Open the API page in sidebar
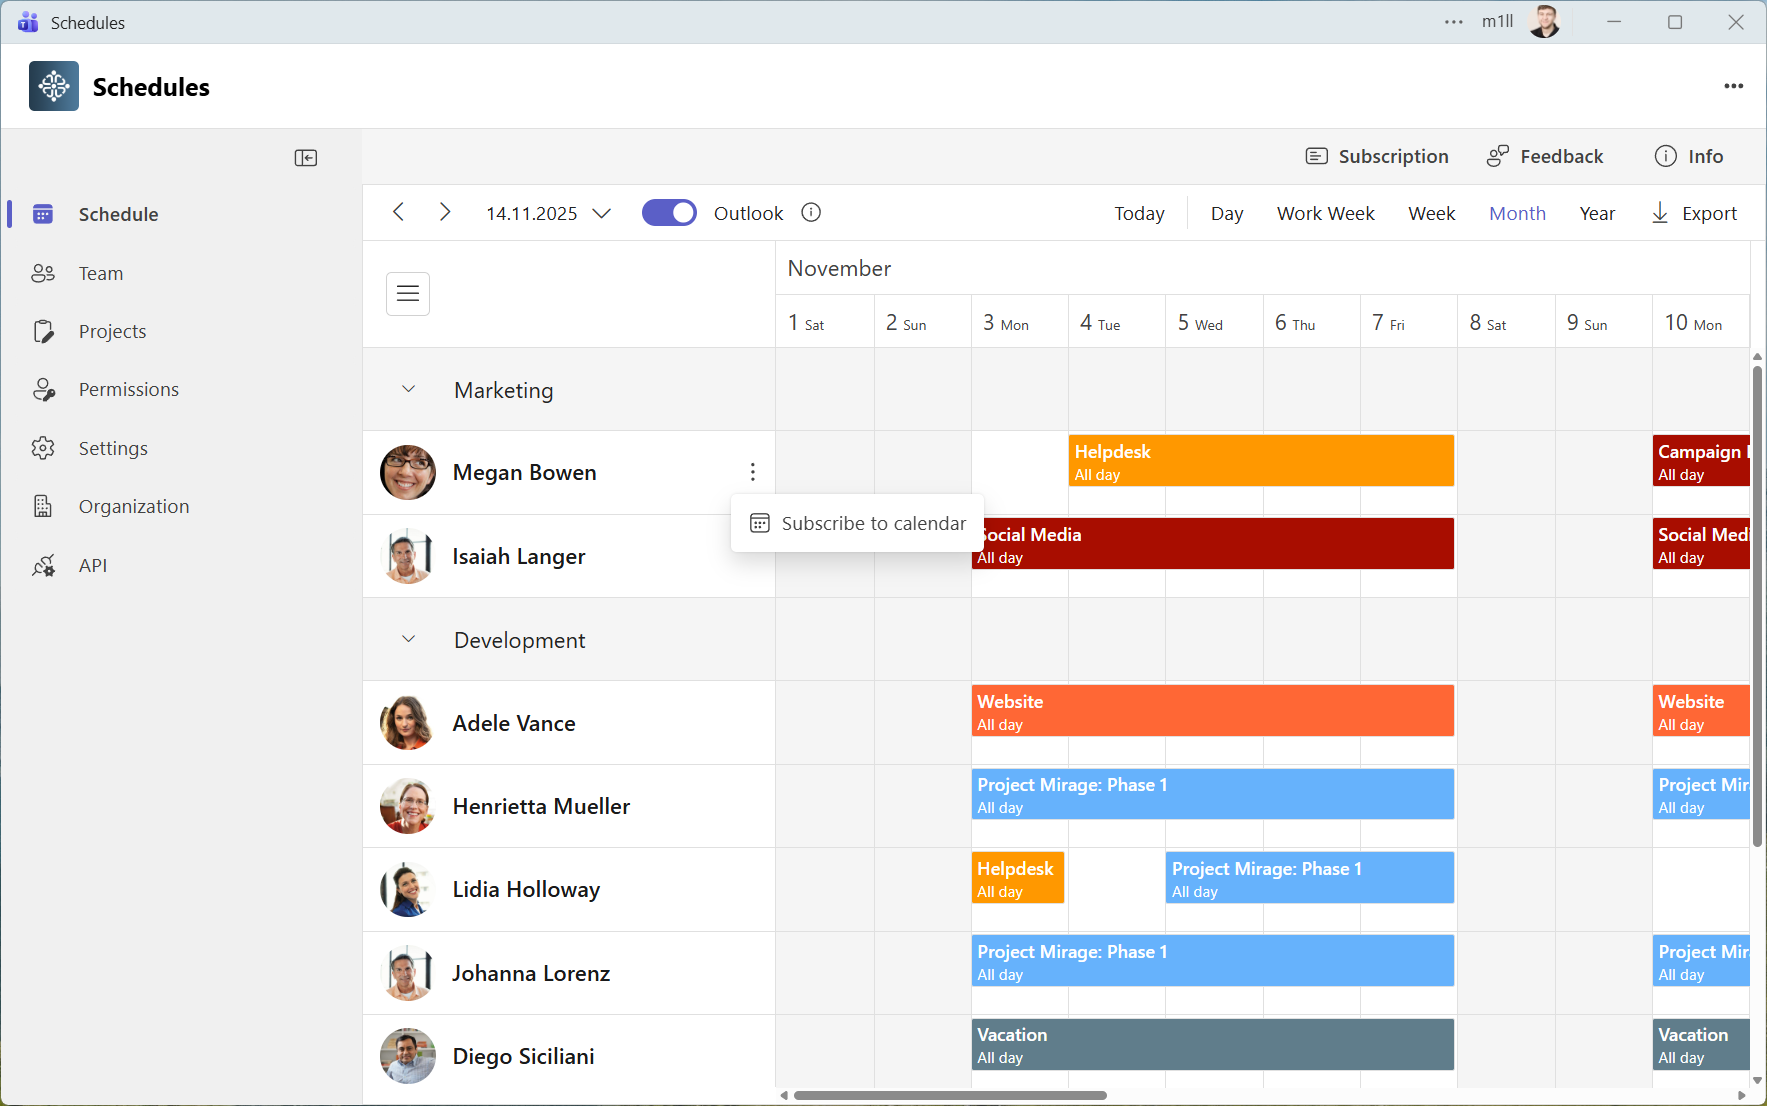 point(92,566)
